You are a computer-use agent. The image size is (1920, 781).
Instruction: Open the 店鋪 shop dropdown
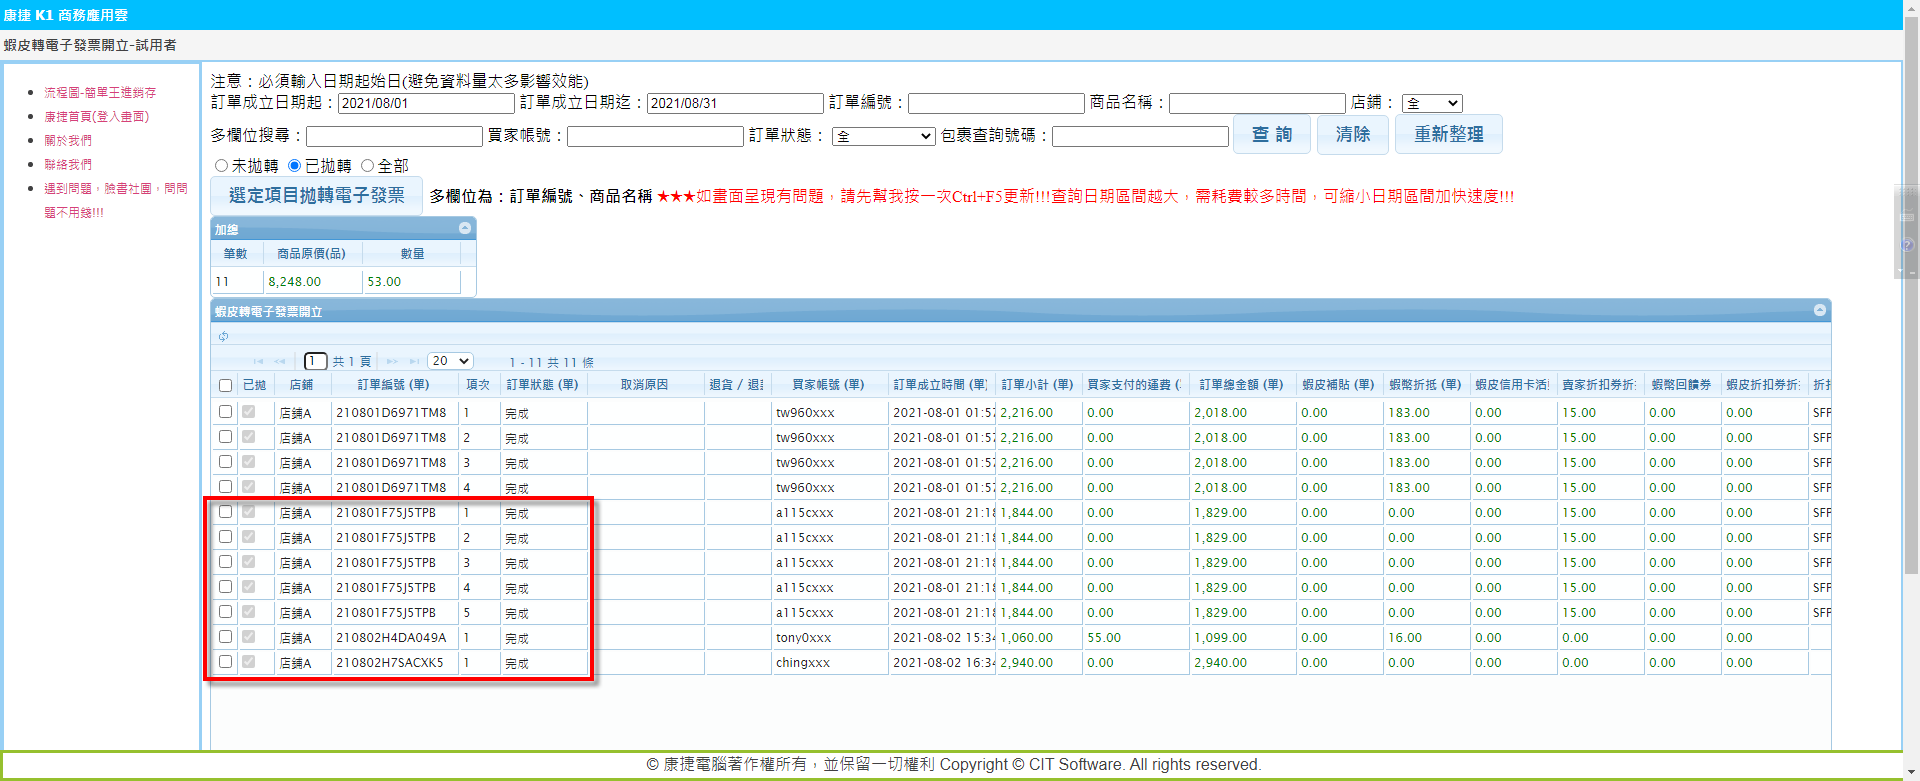tap(1432, 103)
